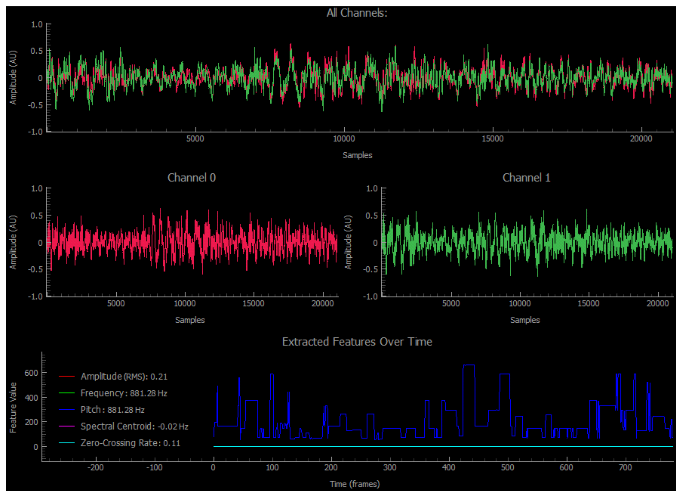Click the 'All Channels:' plot title
The height and width of the screenshot is (497, 682).
(x=357, y=13)
